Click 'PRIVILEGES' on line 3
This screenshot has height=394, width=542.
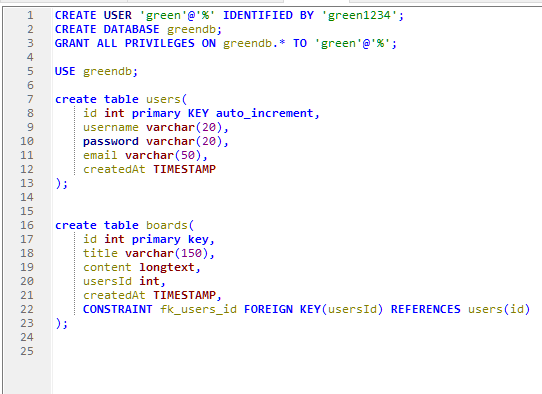tap(160, 43)
